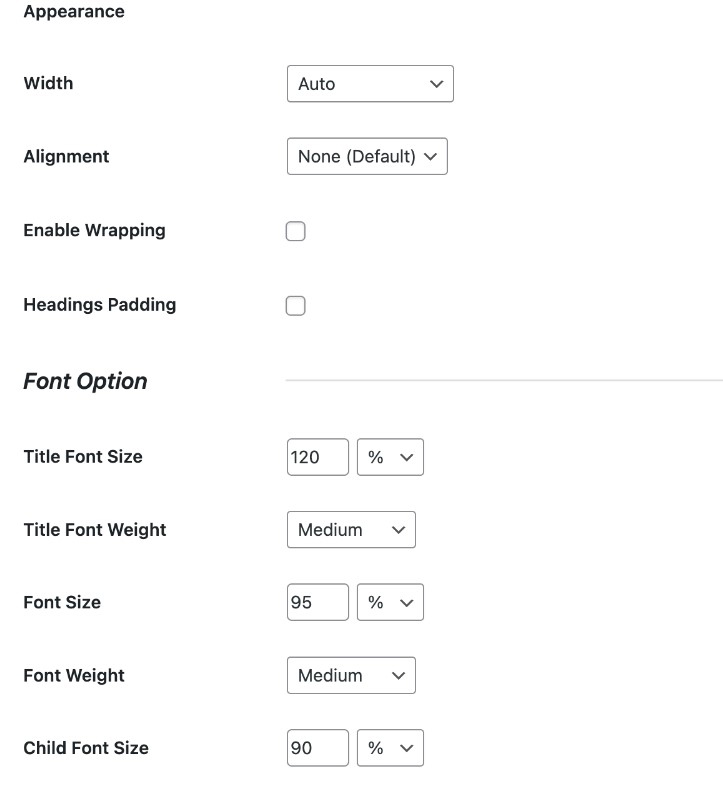Image resolution: width=723 pixels, height=785 pixels.
Task: Expand the Child Font Size unit dropdown
Action: click(x=390, y=748)
